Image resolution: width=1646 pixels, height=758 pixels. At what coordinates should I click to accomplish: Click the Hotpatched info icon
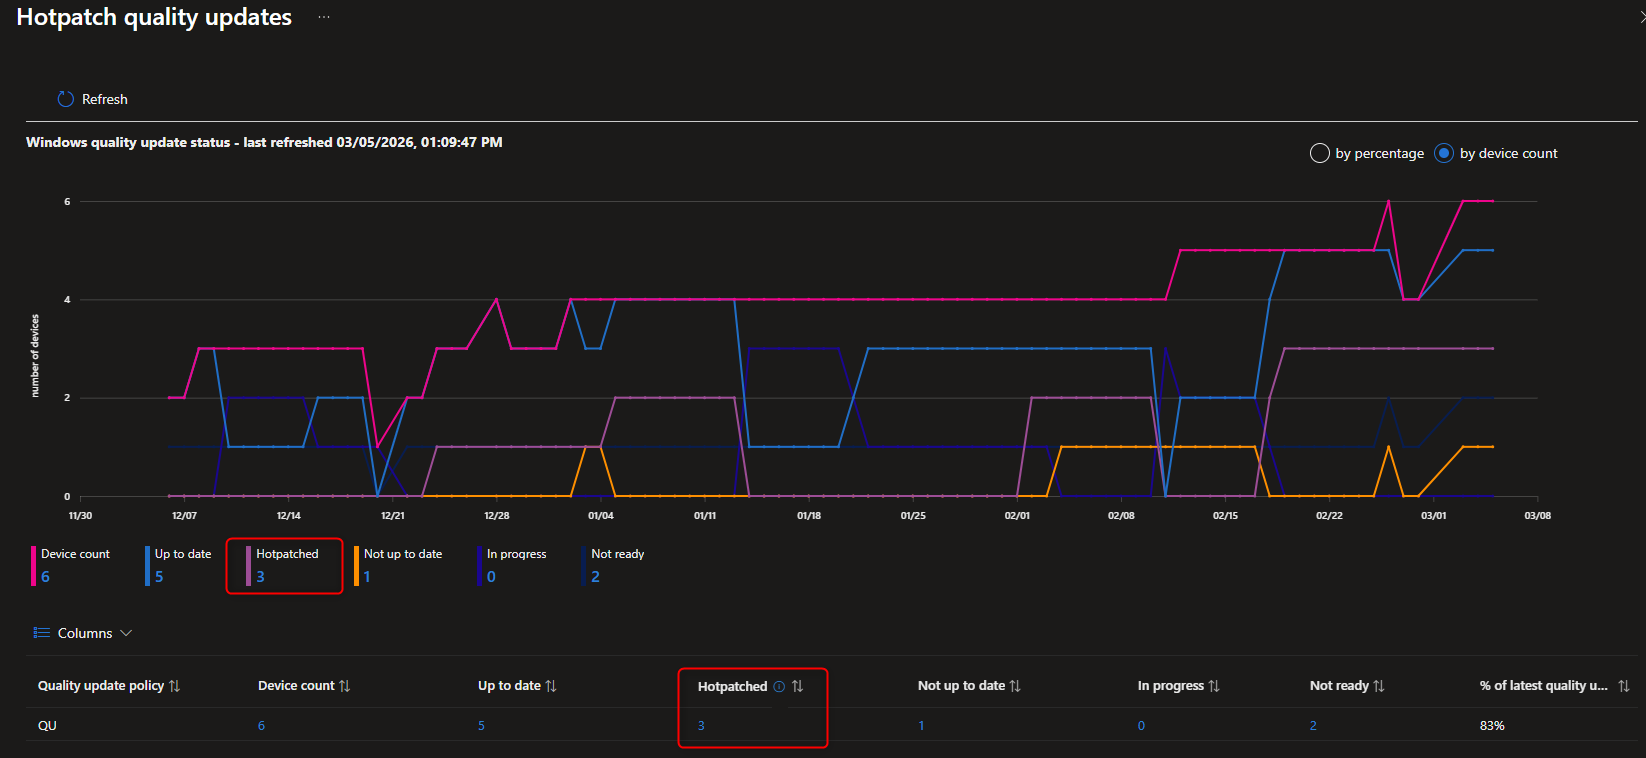tap(779, 686)
